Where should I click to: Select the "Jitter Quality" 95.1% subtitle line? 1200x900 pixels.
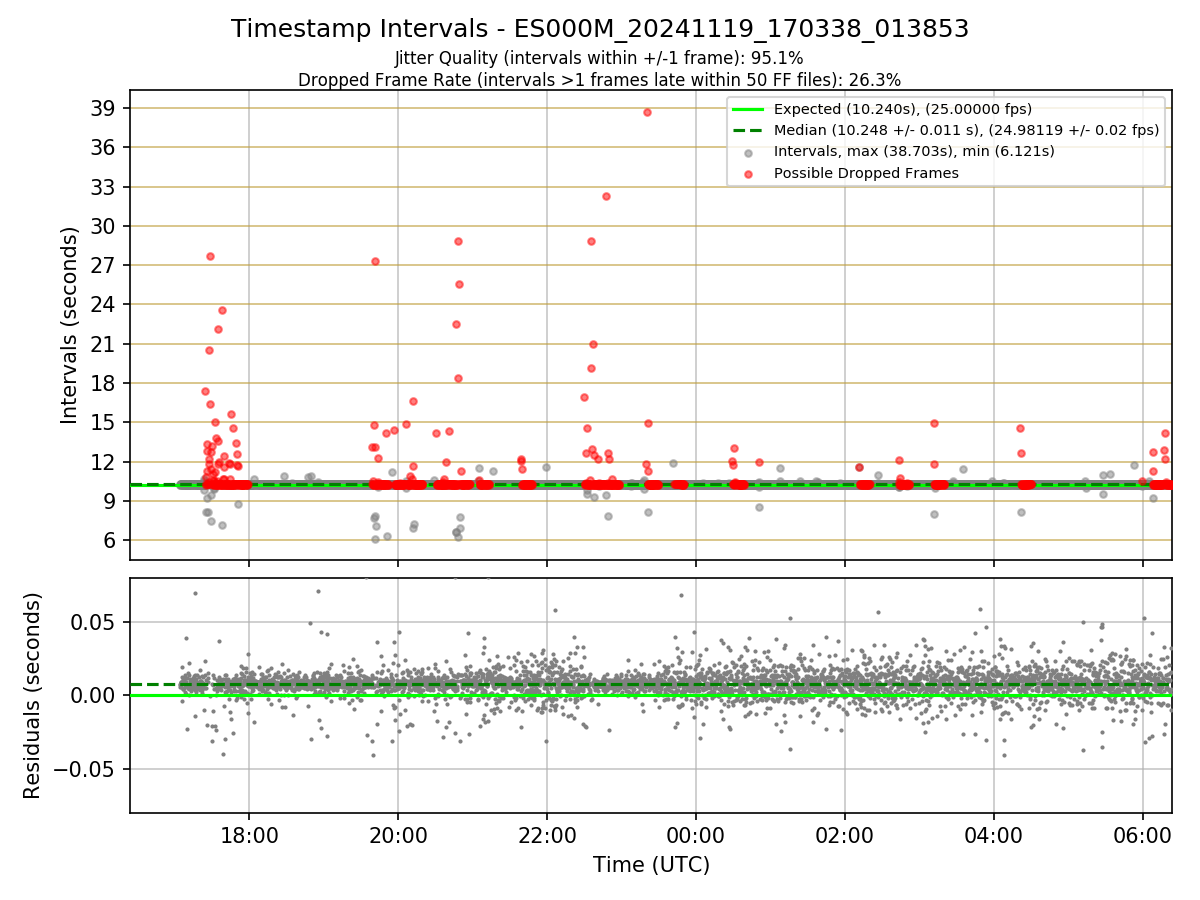click(x=599, y=59)
